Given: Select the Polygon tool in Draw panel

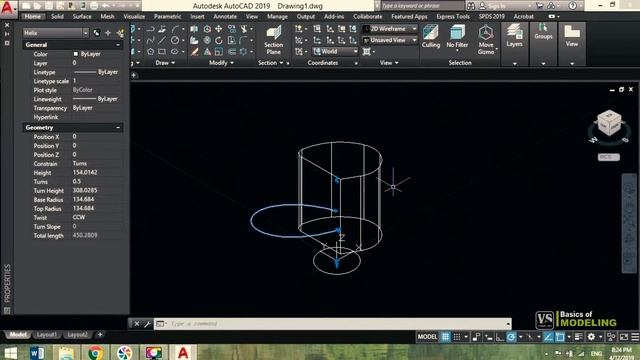Looking at the screenshot, I should click(150, 51).
